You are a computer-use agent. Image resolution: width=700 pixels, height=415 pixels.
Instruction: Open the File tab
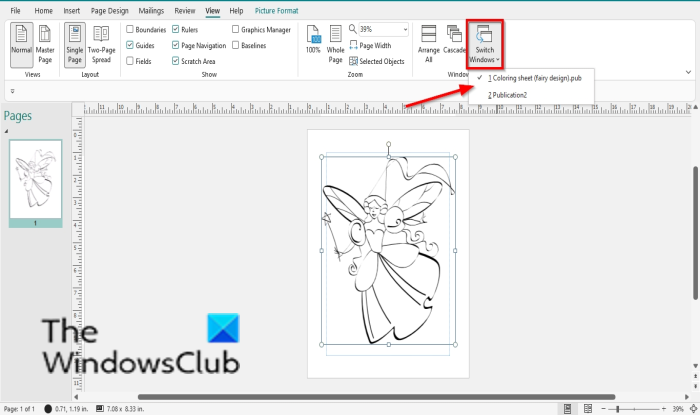[15, 11]
